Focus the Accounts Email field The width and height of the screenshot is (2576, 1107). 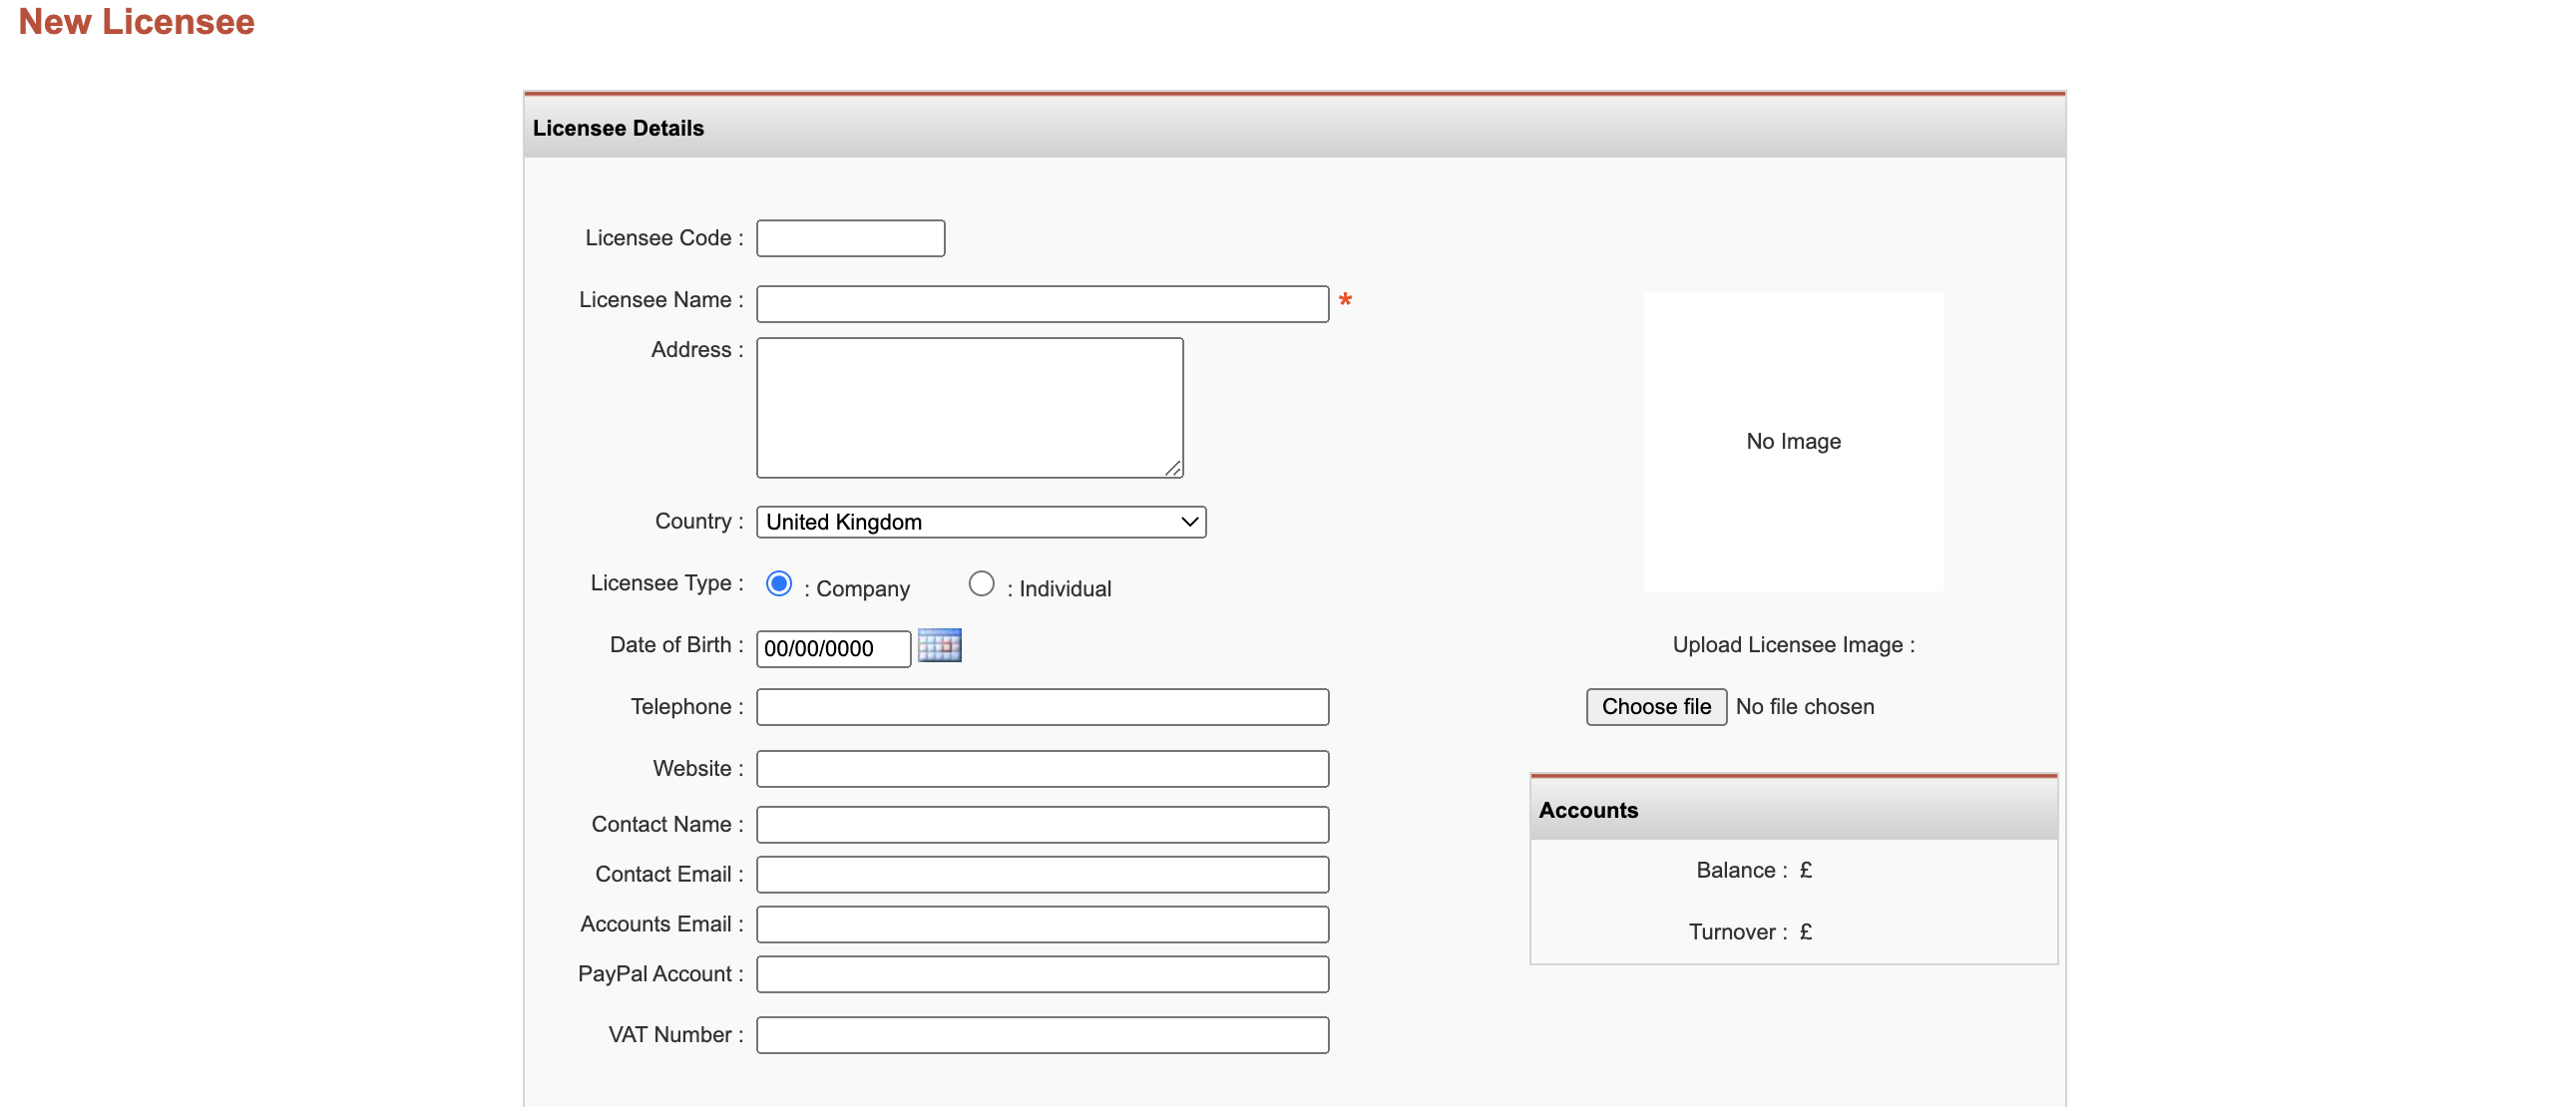1042,925
